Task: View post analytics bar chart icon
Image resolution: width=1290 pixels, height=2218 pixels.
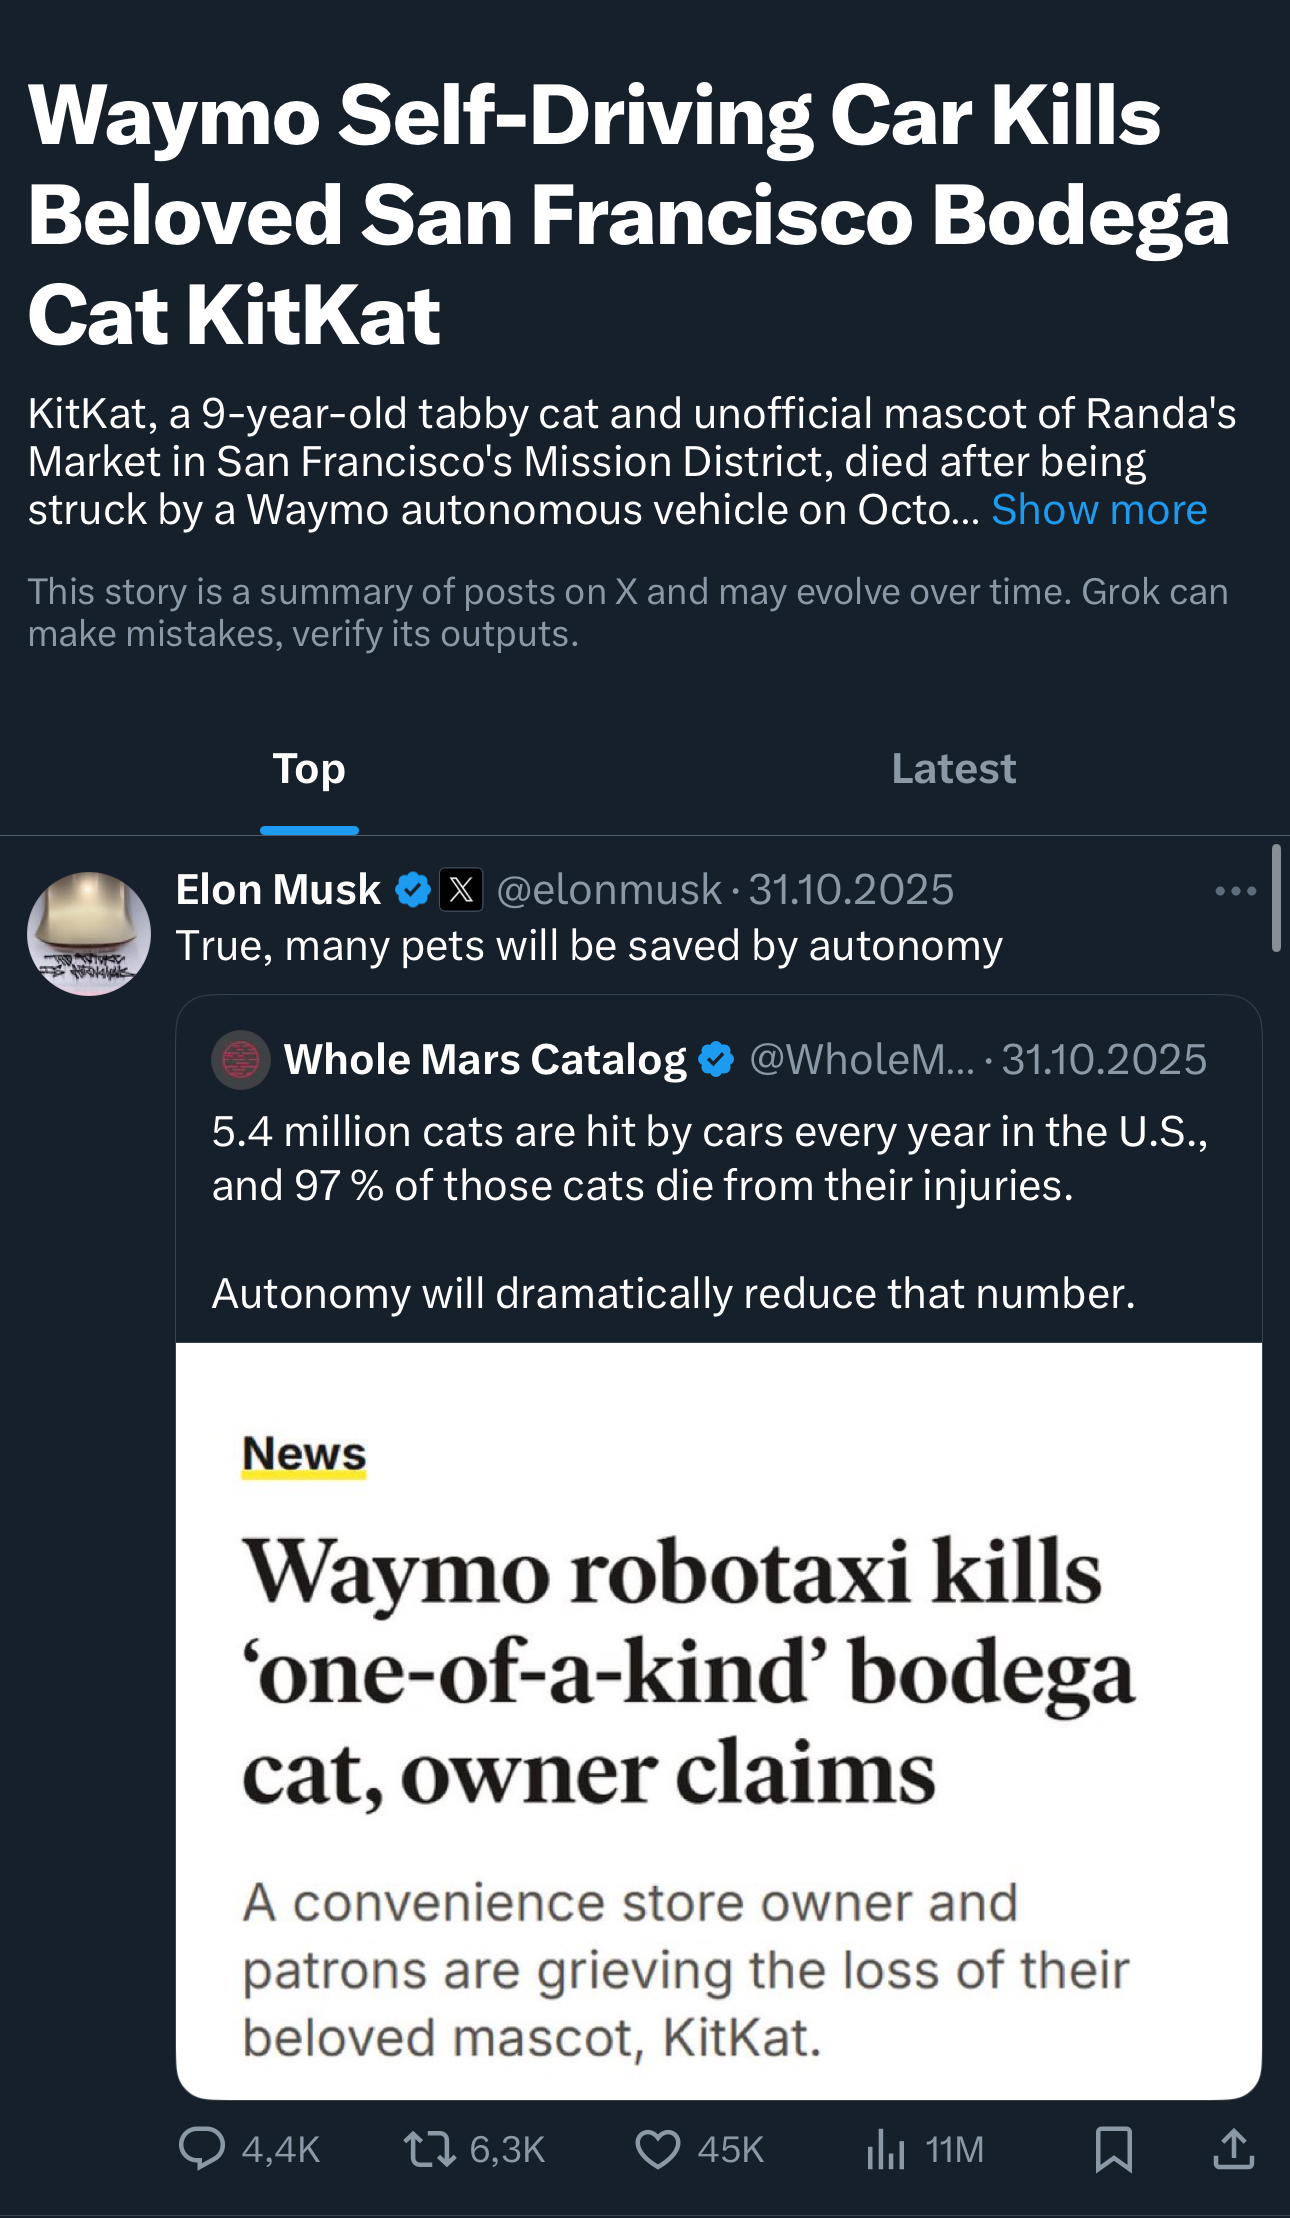Action: pyautogui.click(x=886, y=2148)
